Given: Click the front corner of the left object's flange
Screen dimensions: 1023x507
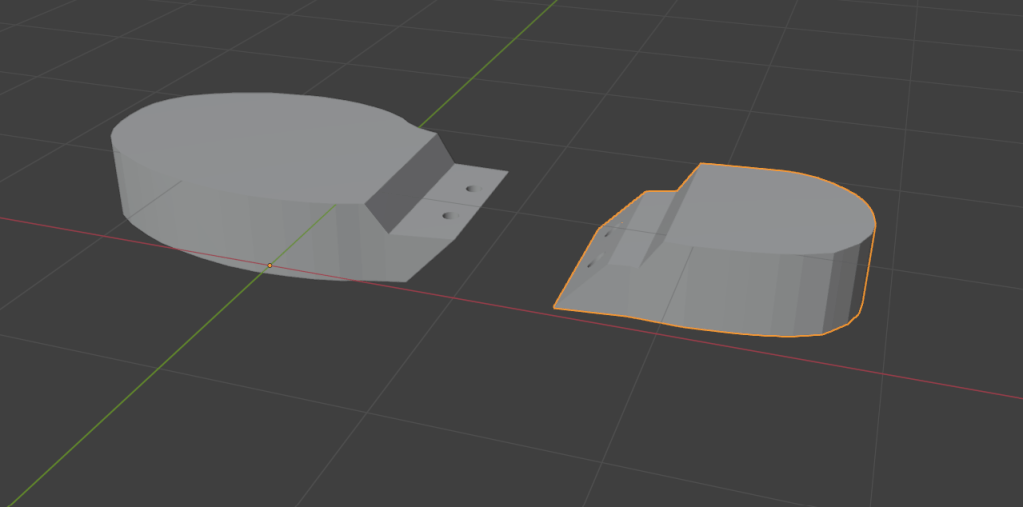Looking at the screenshot, I should [x=404, y=280].
